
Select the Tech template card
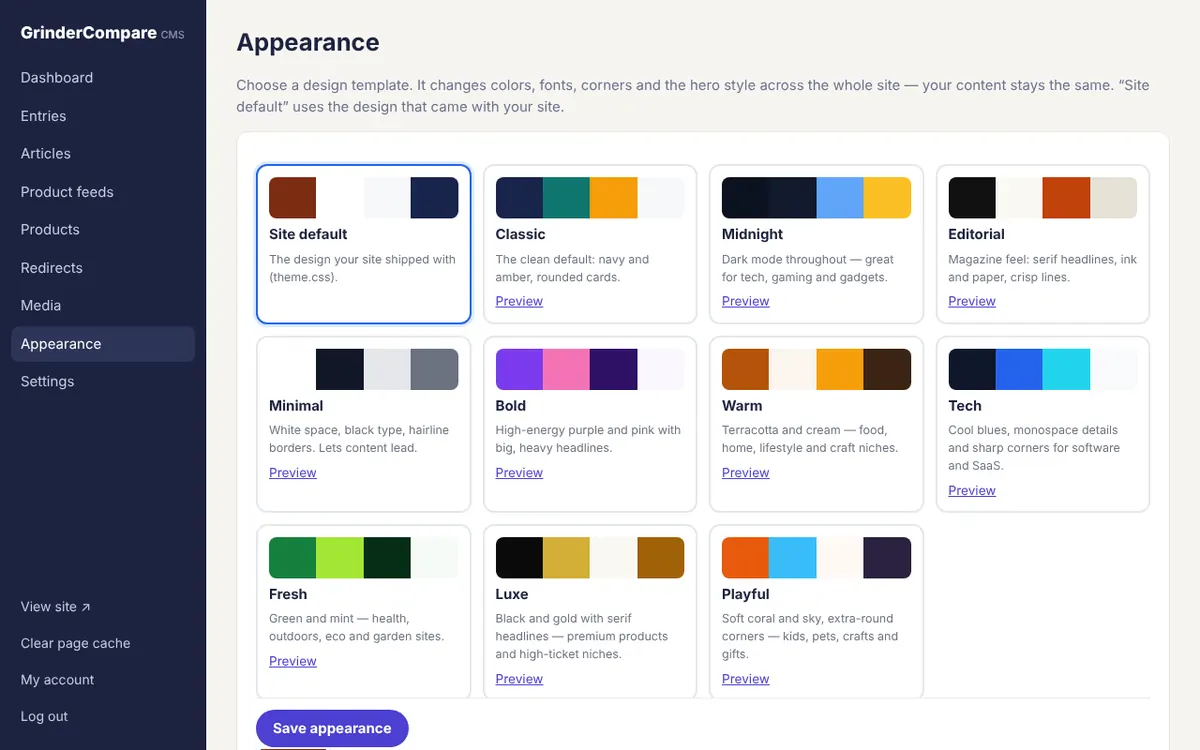1043,424
